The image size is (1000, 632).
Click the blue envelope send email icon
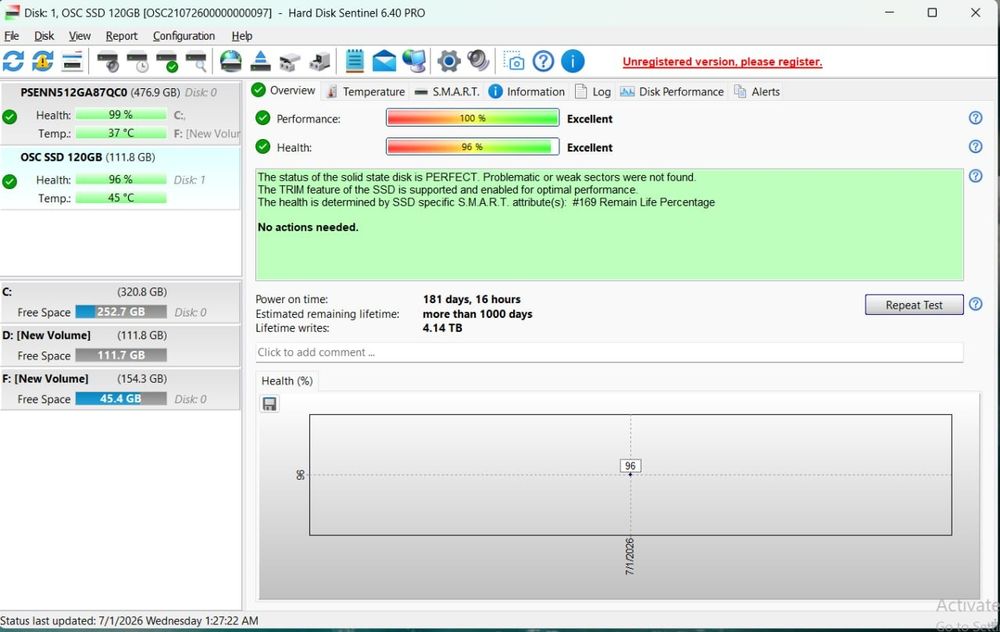pyautogui.click(x=384, y=61)
